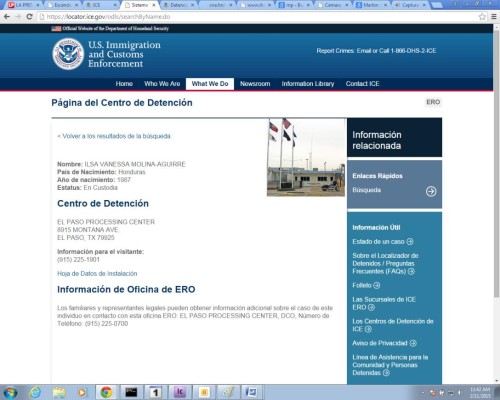The width and height of the screenshot is (500, 400).
Task: Bookmark this page with the star icon
Action: click(x=482, y=16)
